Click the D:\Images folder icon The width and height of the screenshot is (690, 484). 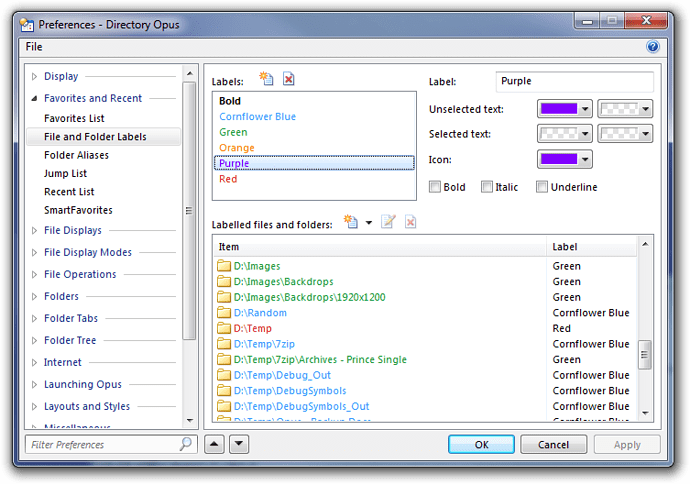click(224, 265)
